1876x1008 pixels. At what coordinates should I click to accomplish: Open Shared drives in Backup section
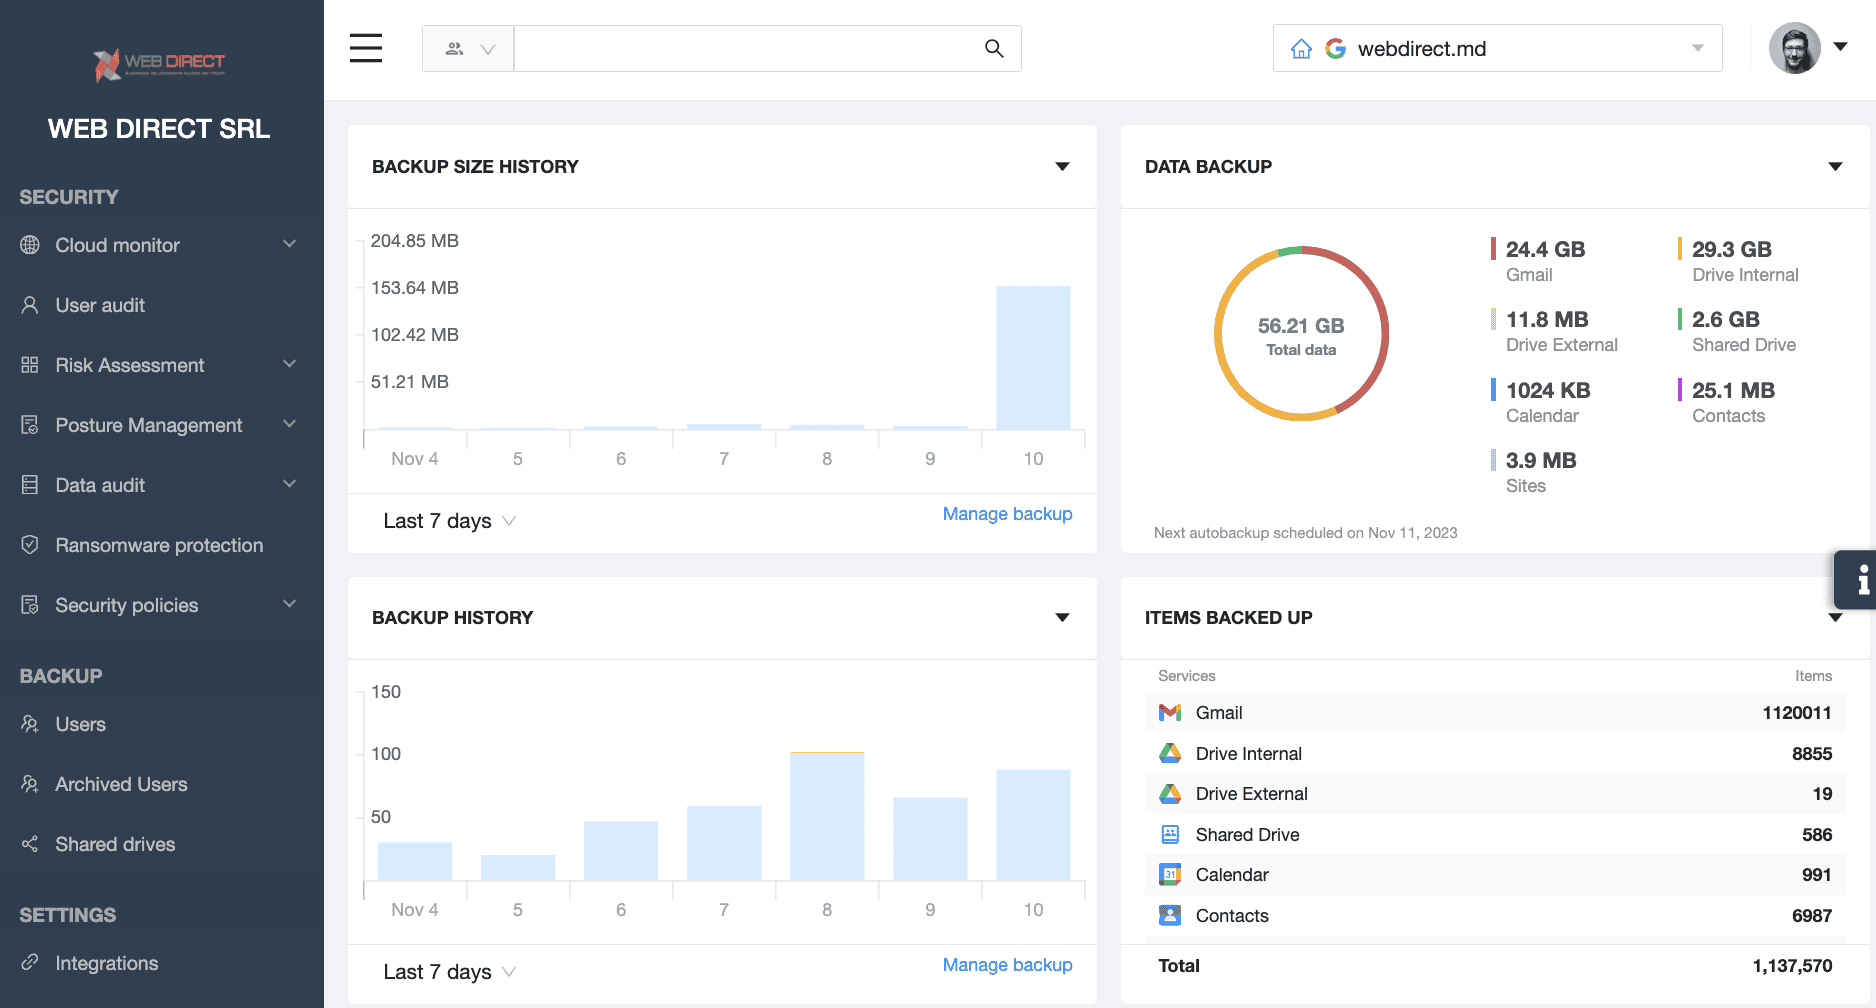115,844
